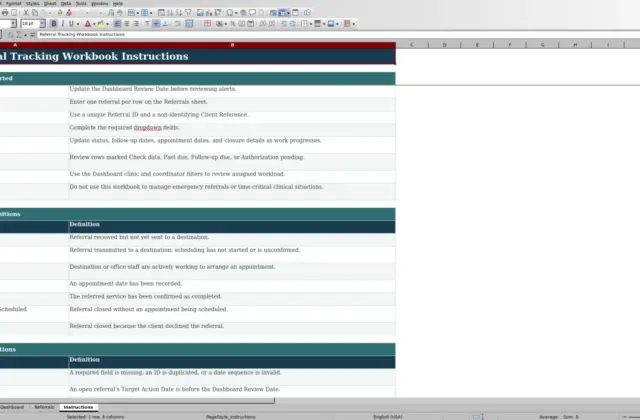
Task: Open the font color dropdown arrow
Action: [94, 24]
